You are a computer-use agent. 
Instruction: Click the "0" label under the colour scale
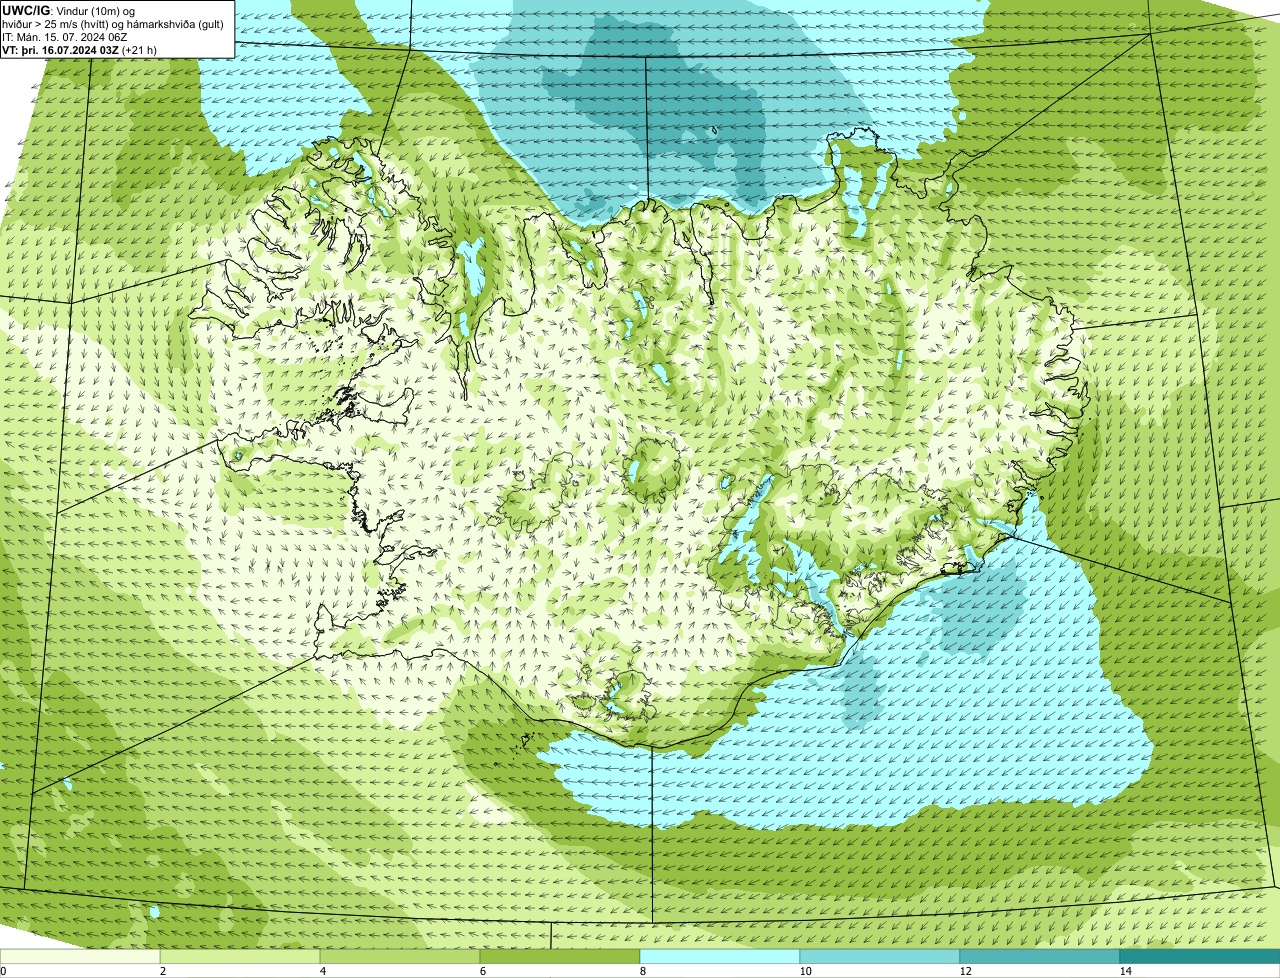click(4, 971)
